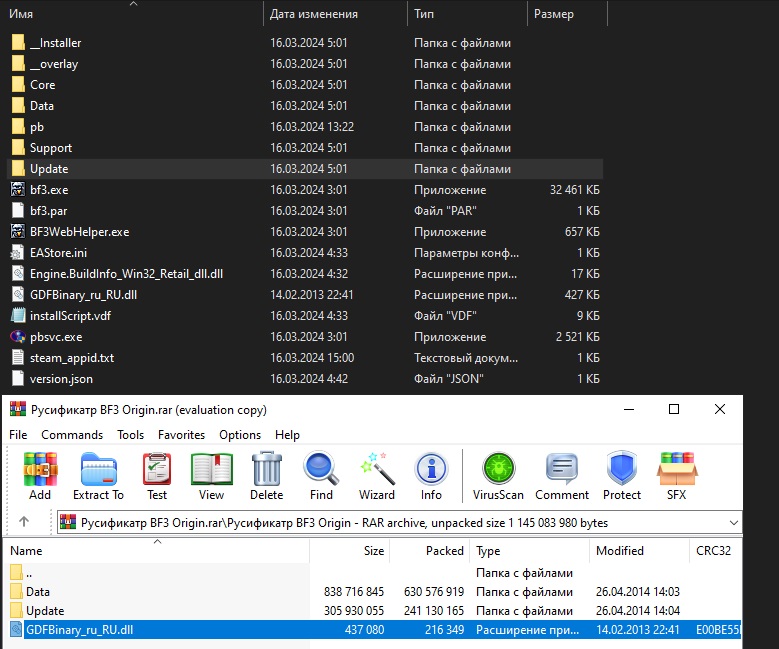Click the version.json file icon
The image size is (779, 649).
pyautogui.click(x=18, y=378)
